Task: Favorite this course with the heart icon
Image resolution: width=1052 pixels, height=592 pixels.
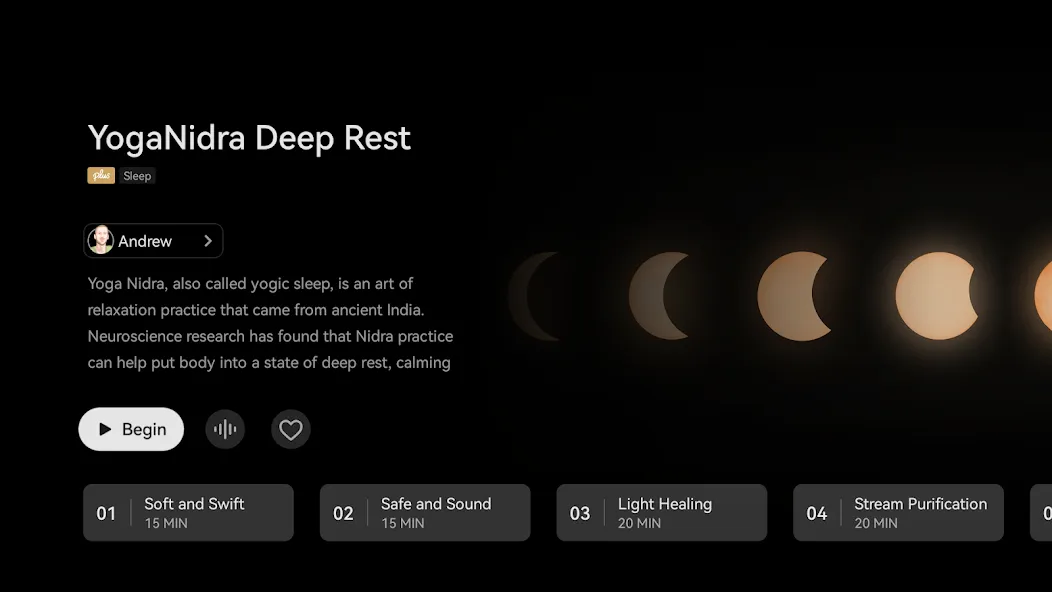Action: (291, 429)
